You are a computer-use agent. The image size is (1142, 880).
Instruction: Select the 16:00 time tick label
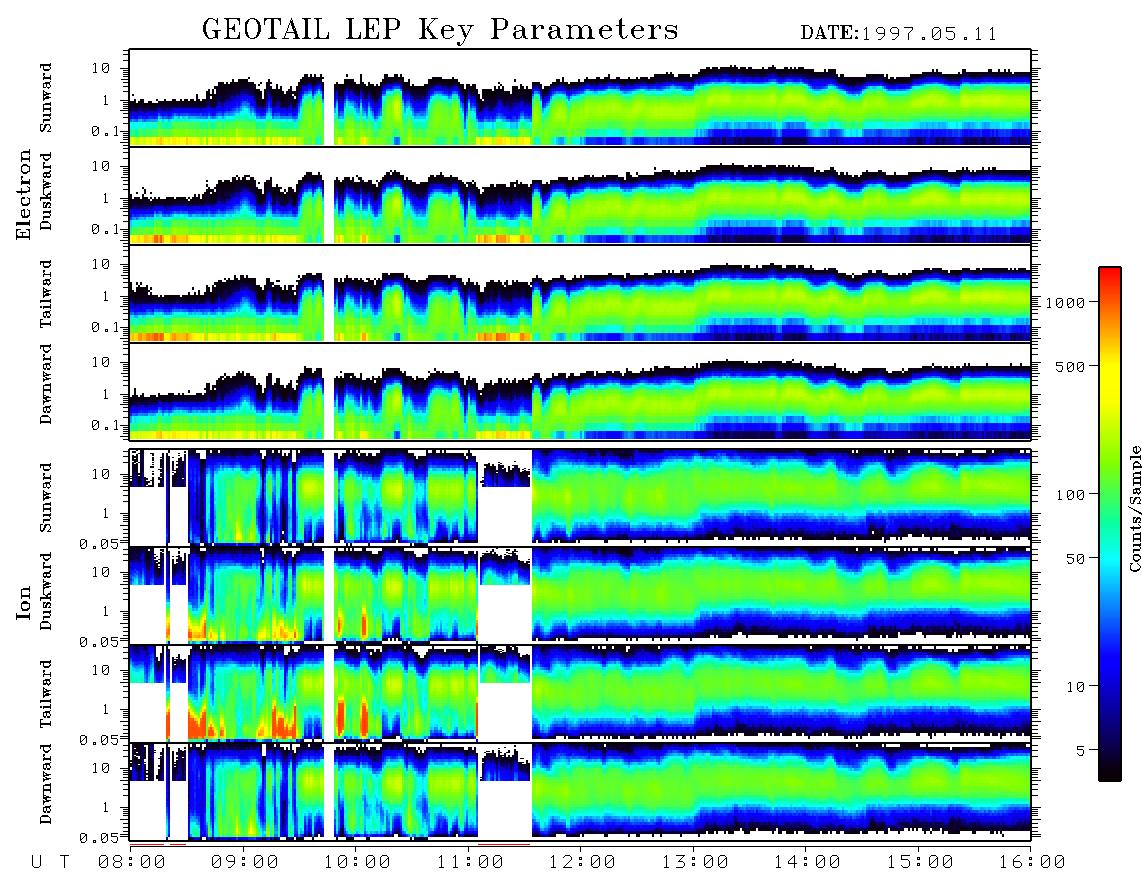pos(1032,862)
